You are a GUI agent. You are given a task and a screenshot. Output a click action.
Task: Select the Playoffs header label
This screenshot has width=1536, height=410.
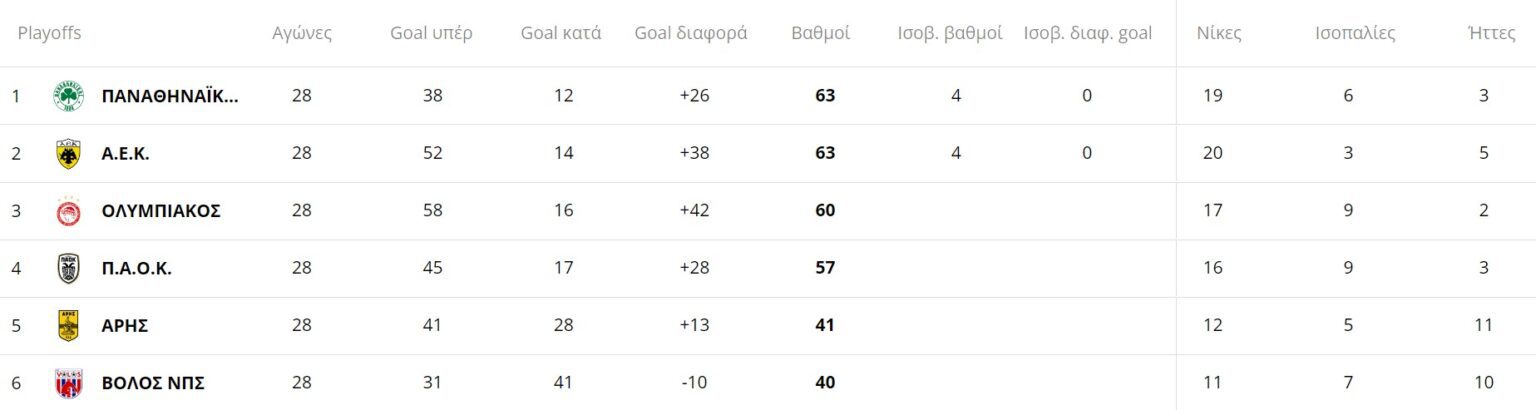click(x=49, y=33)
